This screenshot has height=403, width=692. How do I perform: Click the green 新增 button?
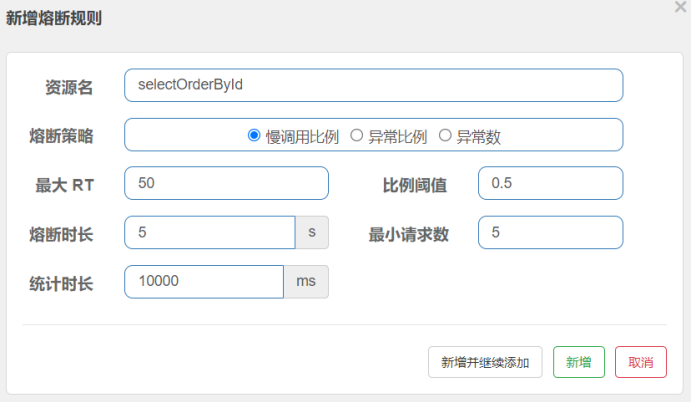(579, 362)
